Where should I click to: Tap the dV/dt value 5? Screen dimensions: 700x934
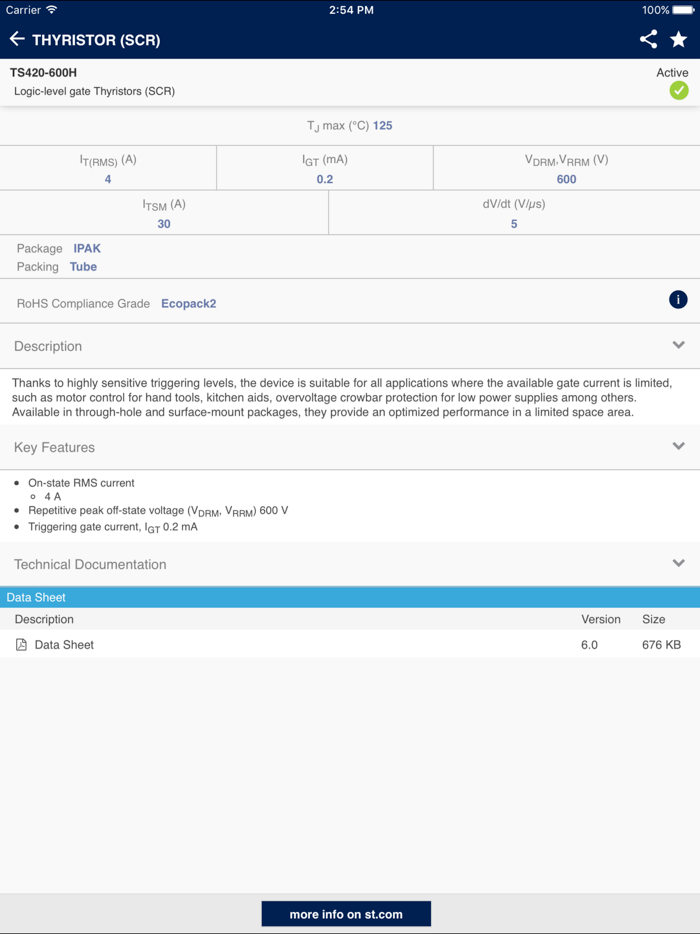[514, 224]
